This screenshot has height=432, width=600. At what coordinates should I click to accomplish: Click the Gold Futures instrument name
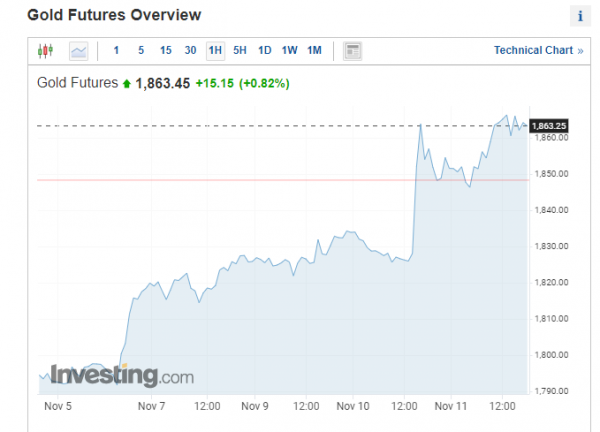(78, 83)
